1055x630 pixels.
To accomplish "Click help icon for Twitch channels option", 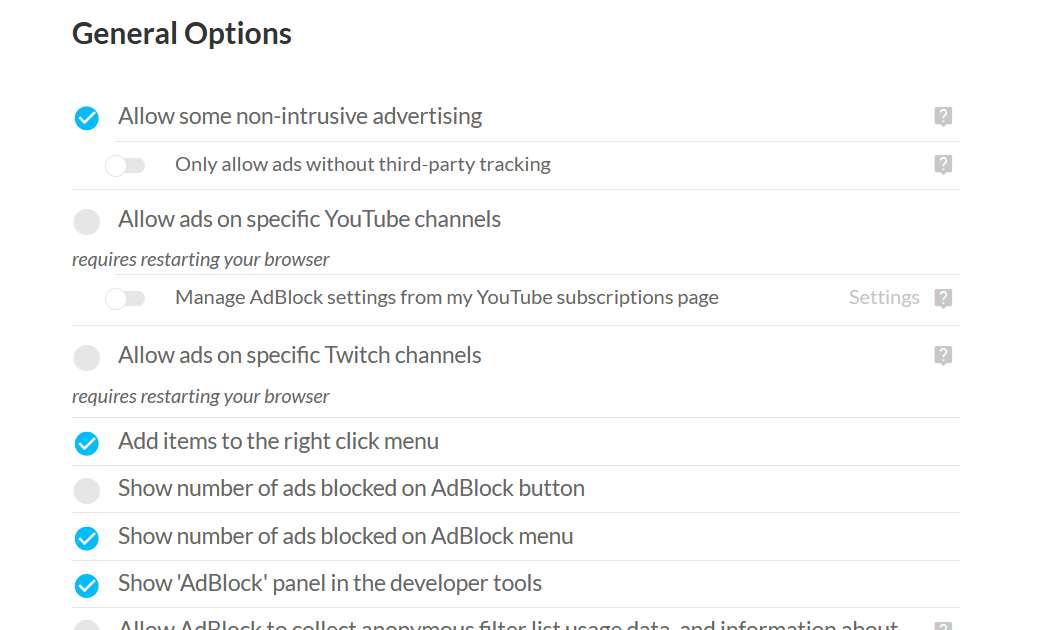I will 943,356.
